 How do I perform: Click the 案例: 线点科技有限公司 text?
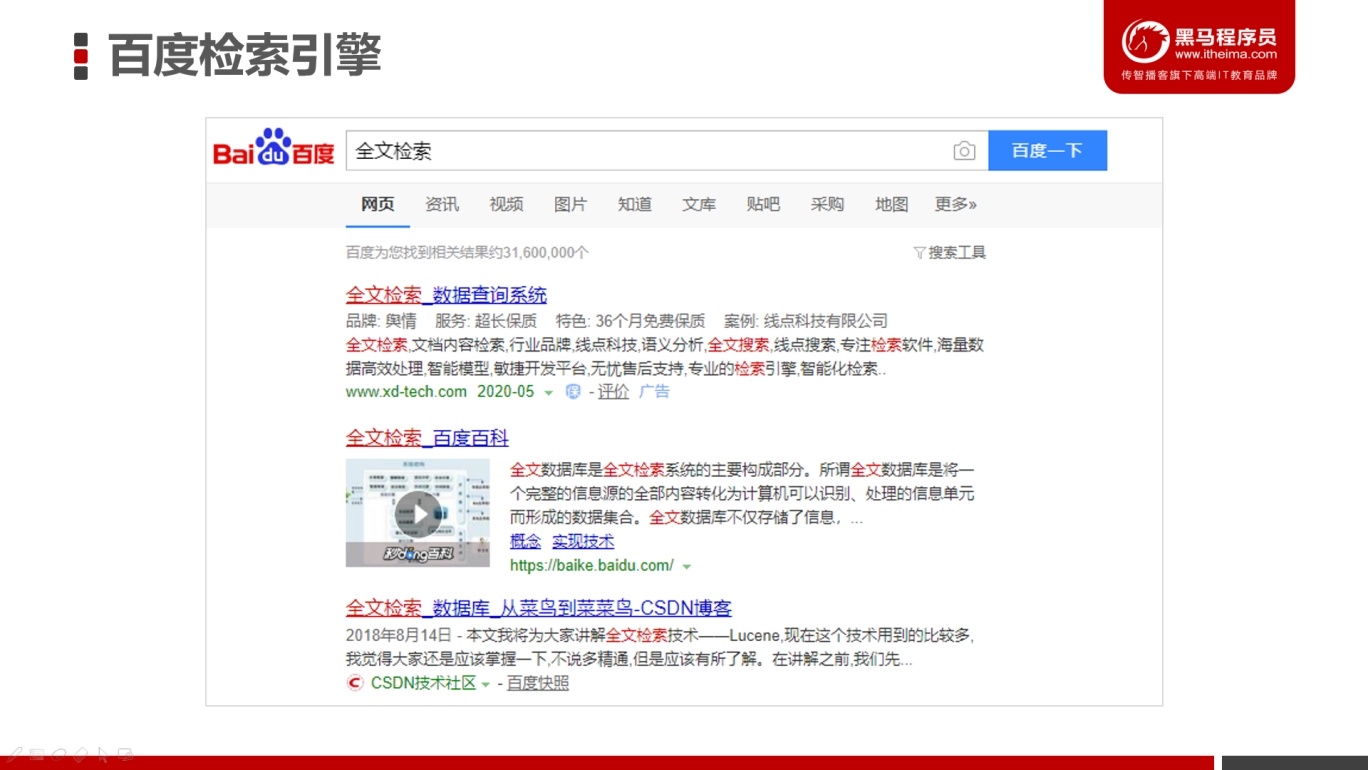click(806, 321)
